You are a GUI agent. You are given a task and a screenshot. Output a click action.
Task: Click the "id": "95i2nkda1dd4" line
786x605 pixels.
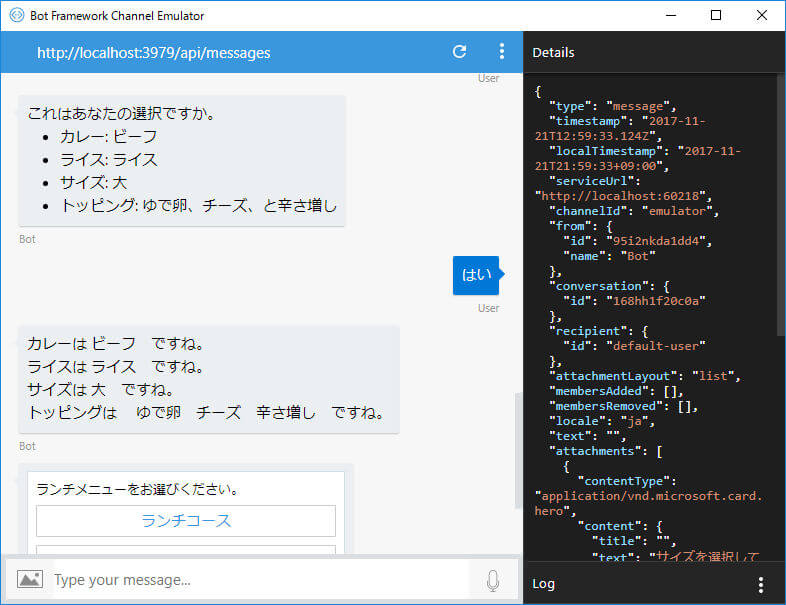[x=637, y=241]
